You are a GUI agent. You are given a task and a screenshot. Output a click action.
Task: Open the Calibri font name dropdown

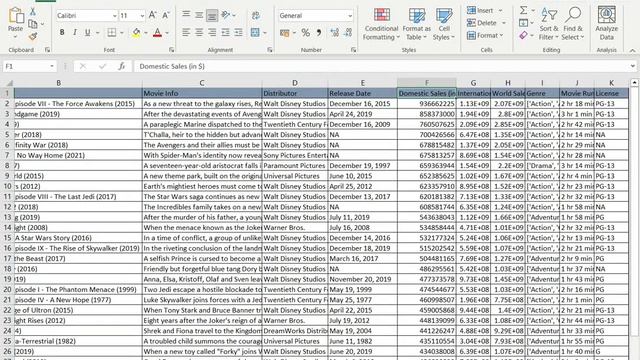coord(115,16)
